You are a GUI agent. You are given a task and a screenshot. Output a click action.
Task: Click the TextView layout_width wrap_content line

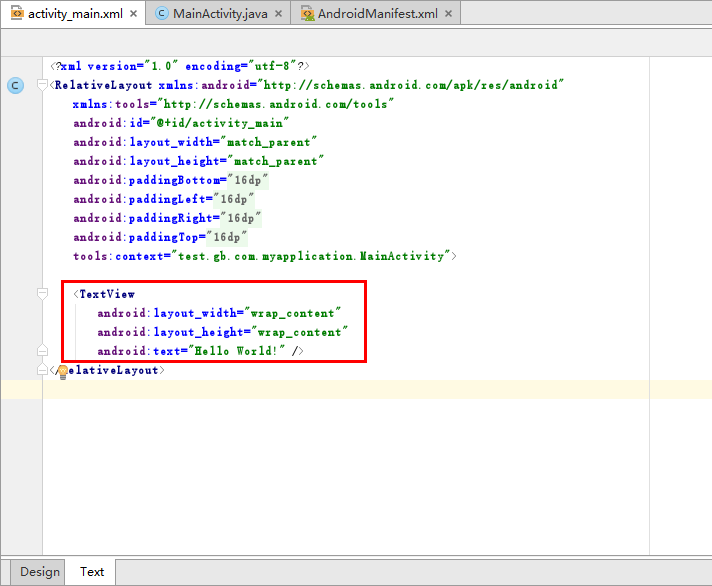pyautogui.click(x=219, y=313)
